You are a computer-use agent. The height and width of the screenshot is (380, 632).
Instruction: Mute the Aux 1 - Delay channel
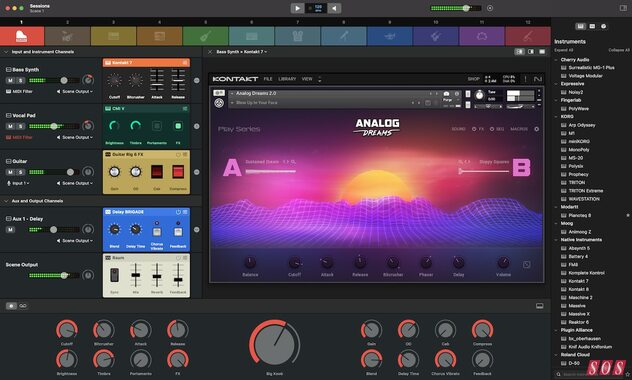[10, 230]
